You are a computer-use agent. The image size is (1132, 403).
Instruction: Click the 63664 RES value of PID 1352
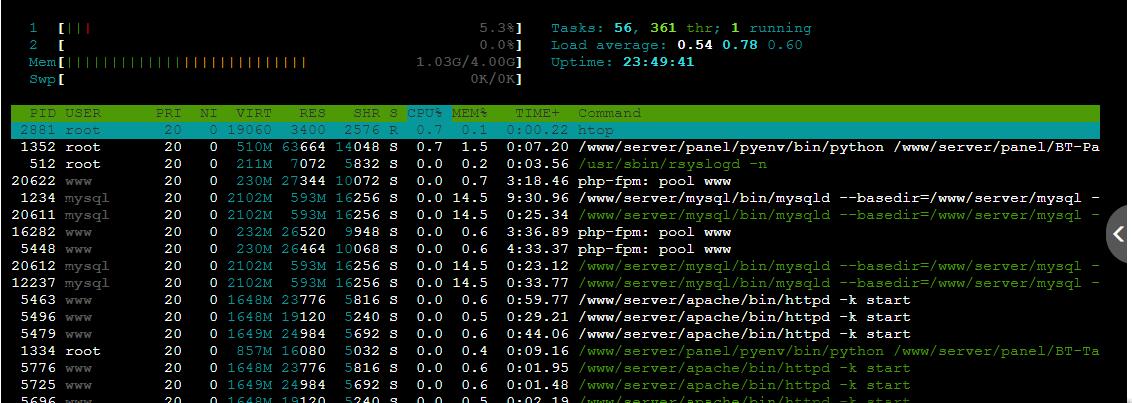point(304,147)
